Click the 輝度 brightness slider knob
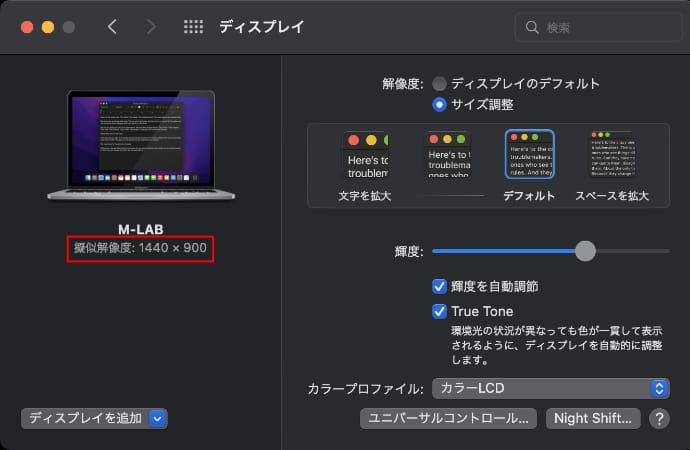The width and height of the screenshot is (690, 450). point(585,251)
